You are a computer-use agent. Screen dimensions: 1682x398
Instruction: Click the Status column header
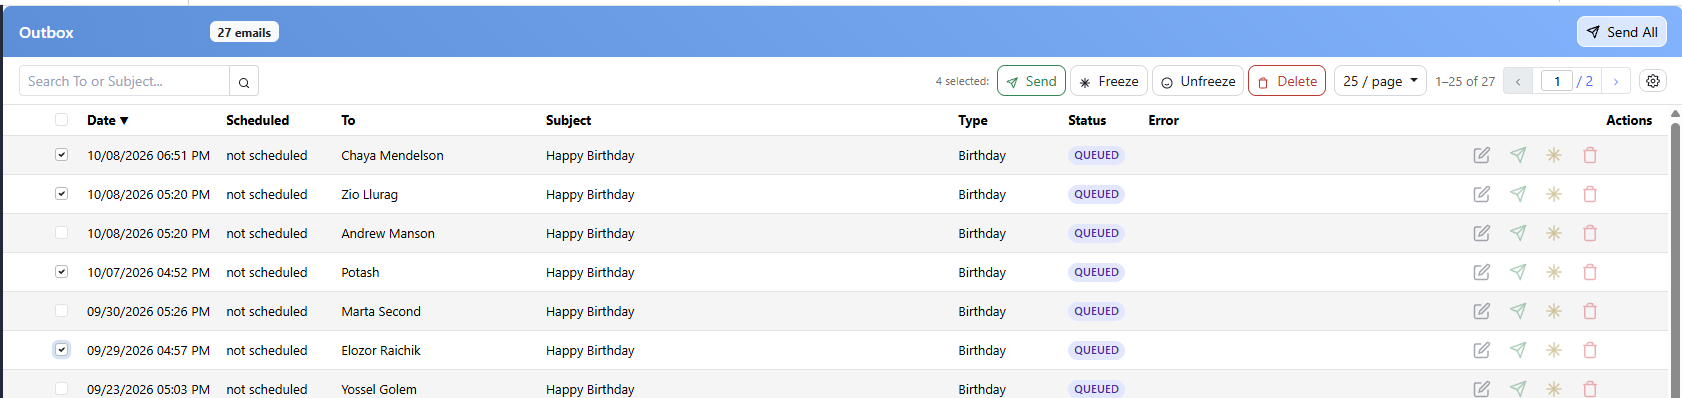tap(1087, 120)
